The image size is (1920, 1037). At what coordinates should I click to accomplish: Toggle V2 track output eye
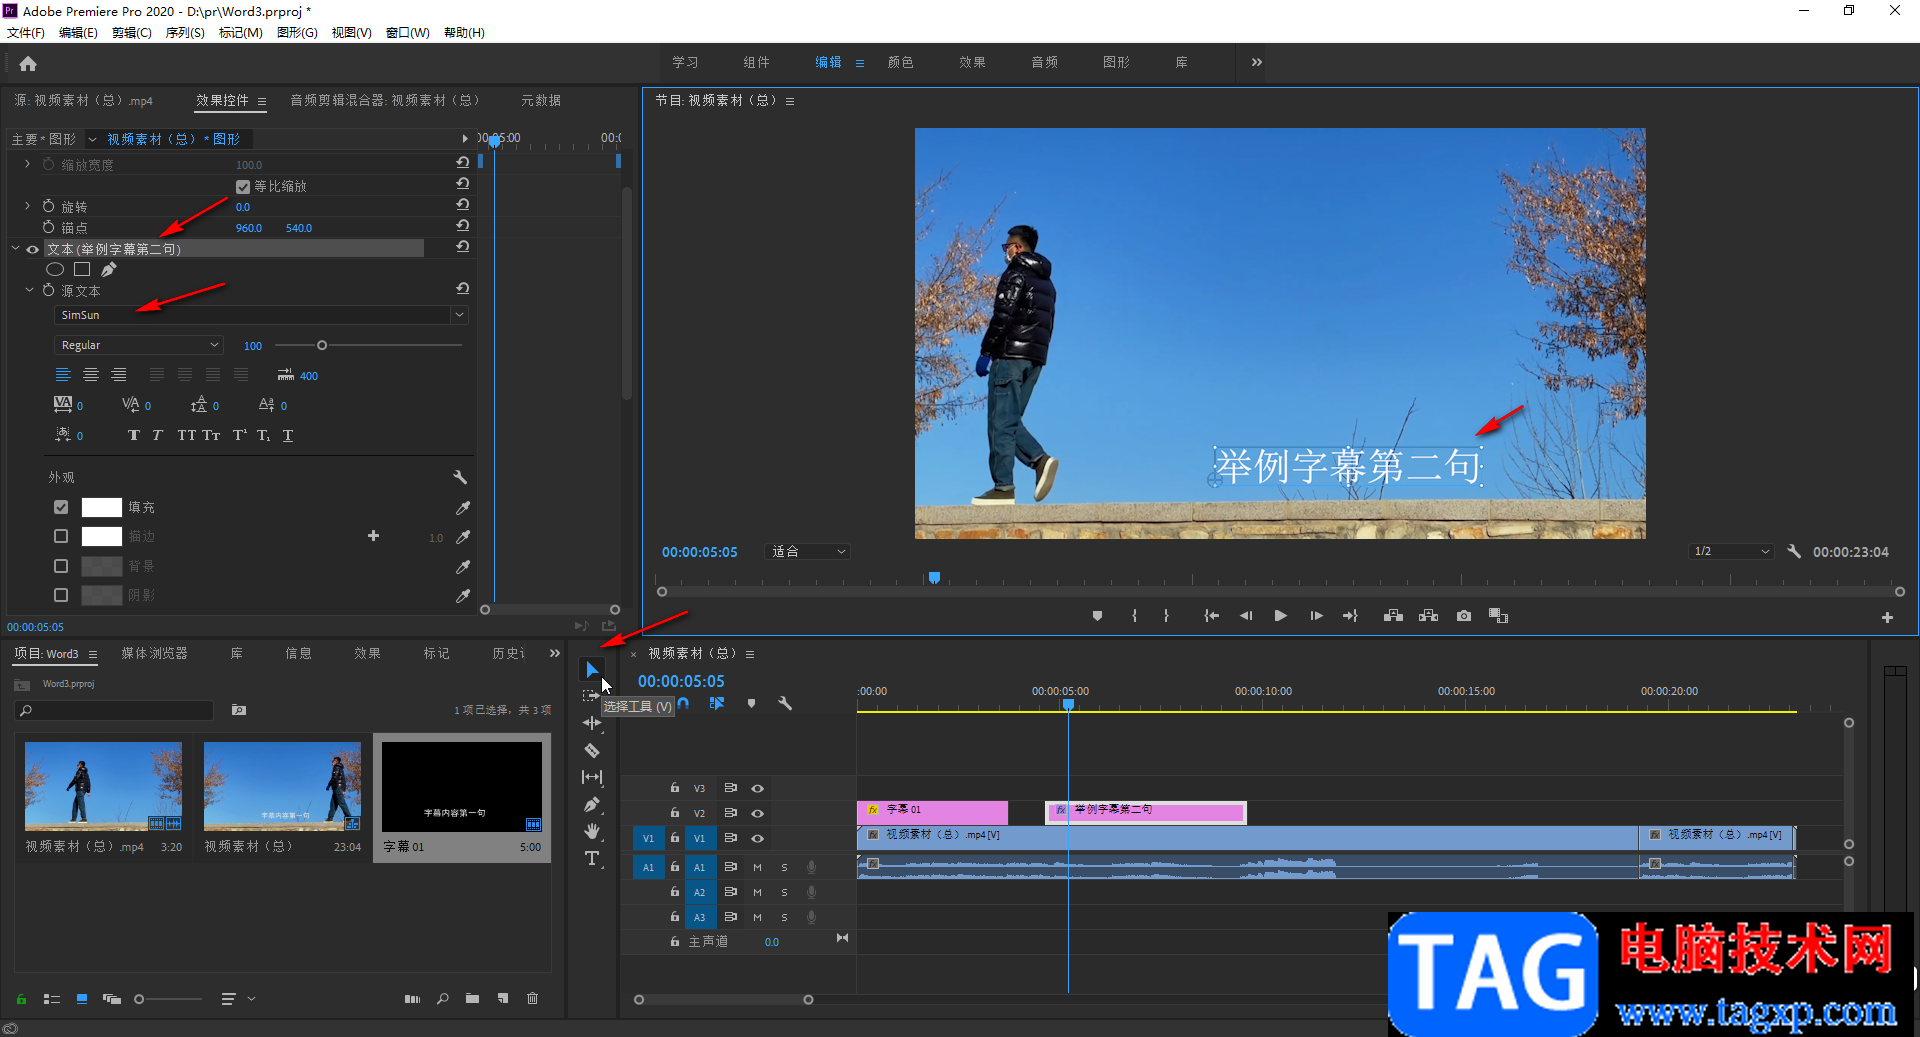pos(757,813)
